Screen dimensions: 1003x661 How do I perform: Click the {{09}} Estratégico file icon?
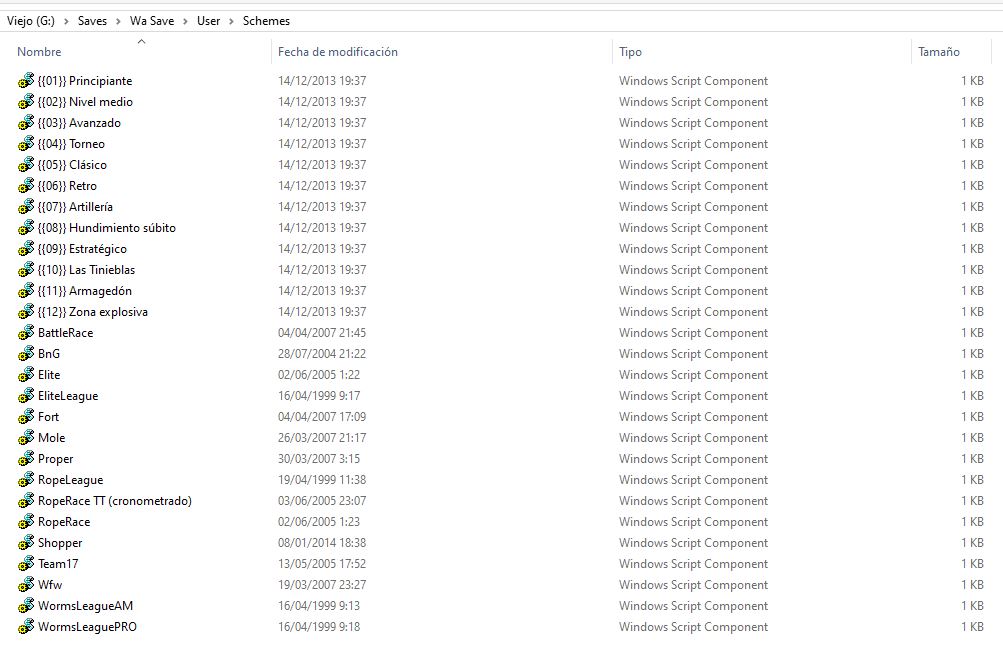tap(26, 249)
